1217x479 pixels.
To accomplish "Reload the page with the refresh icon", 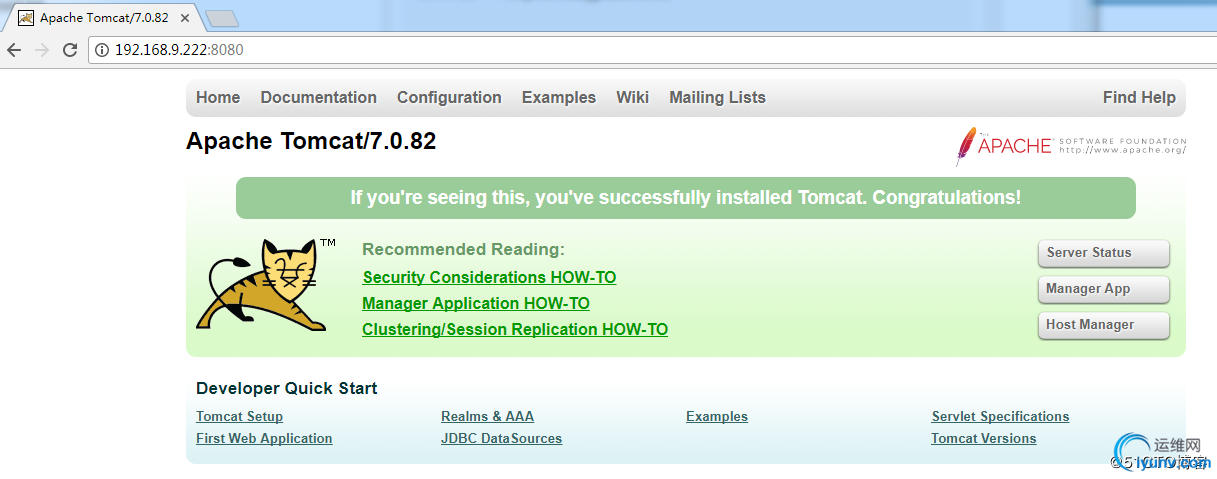I will [x=70, y=50].
